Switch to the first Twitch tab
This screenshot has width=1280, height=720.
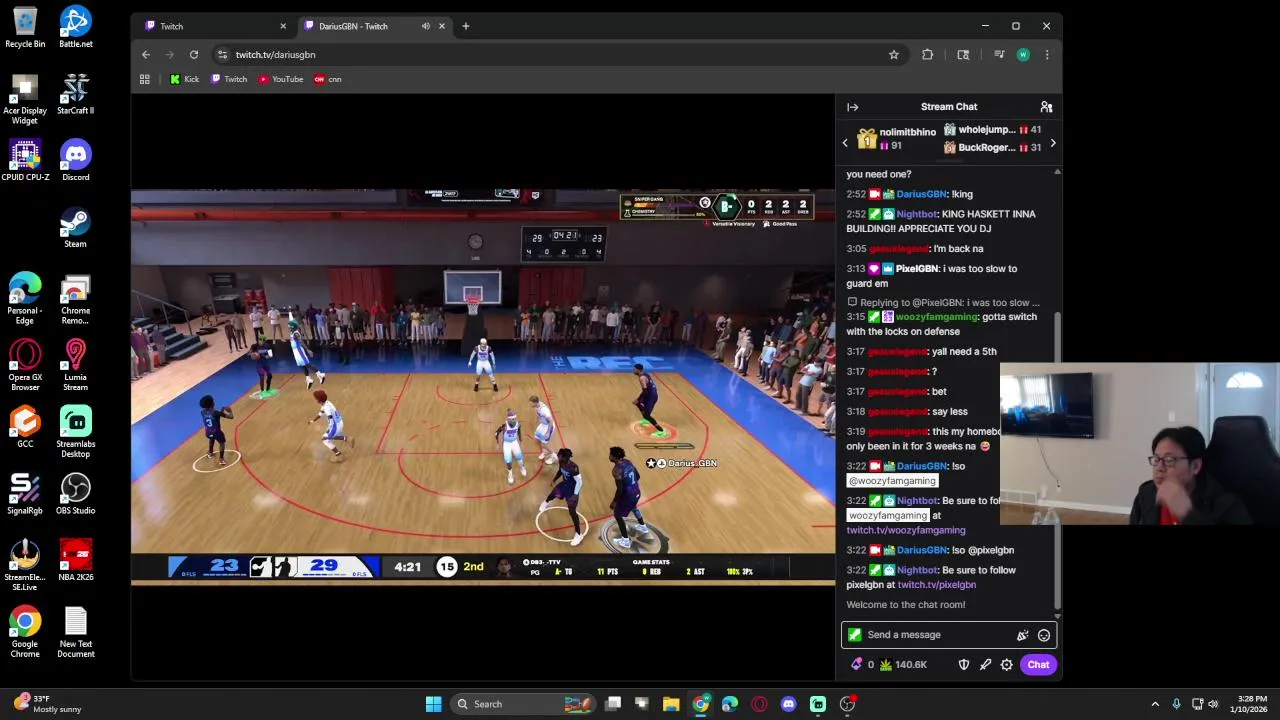pos(213,26)
